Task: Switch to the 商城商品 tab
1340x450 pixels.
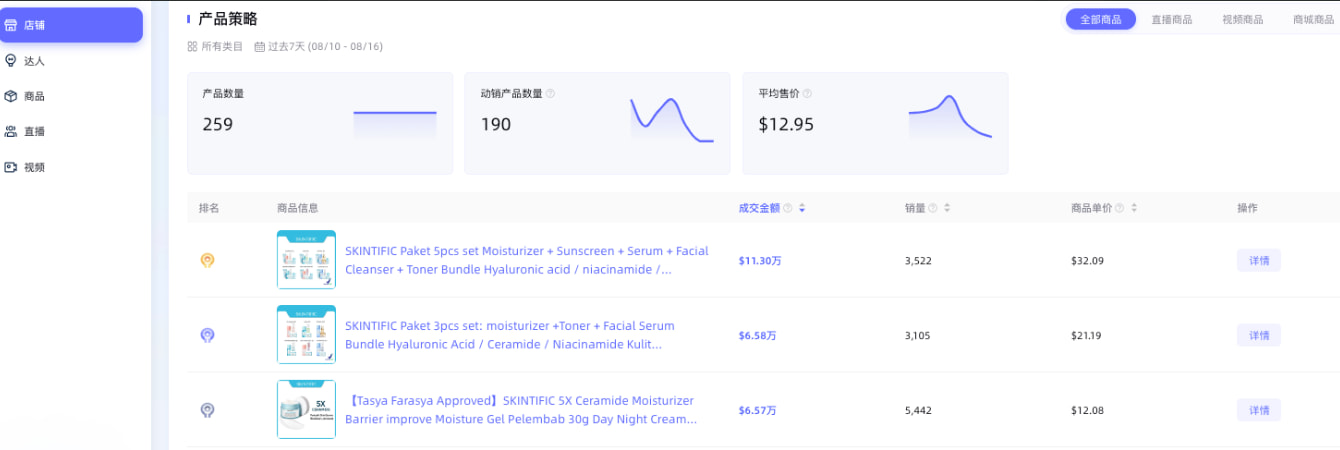Action: pyautogui.click(x=1313, y=19)
